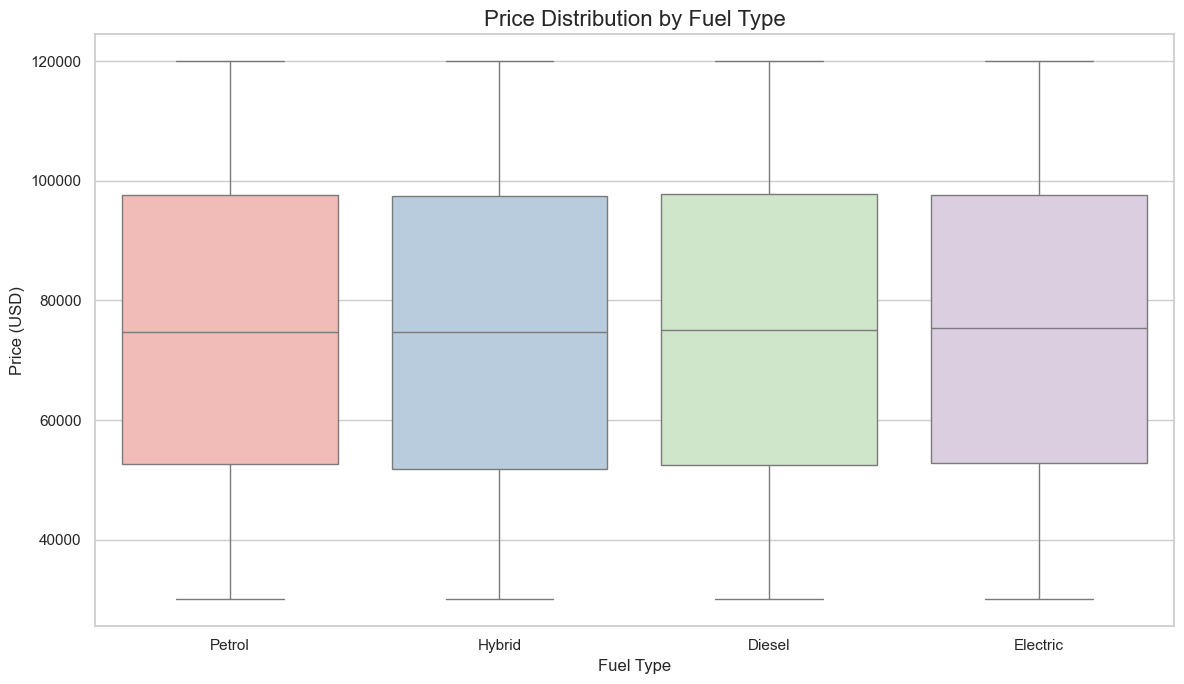1184x684 pixels.
Task: Click the 'Hybrid' x-axis tick label
Action: (499, 645)
